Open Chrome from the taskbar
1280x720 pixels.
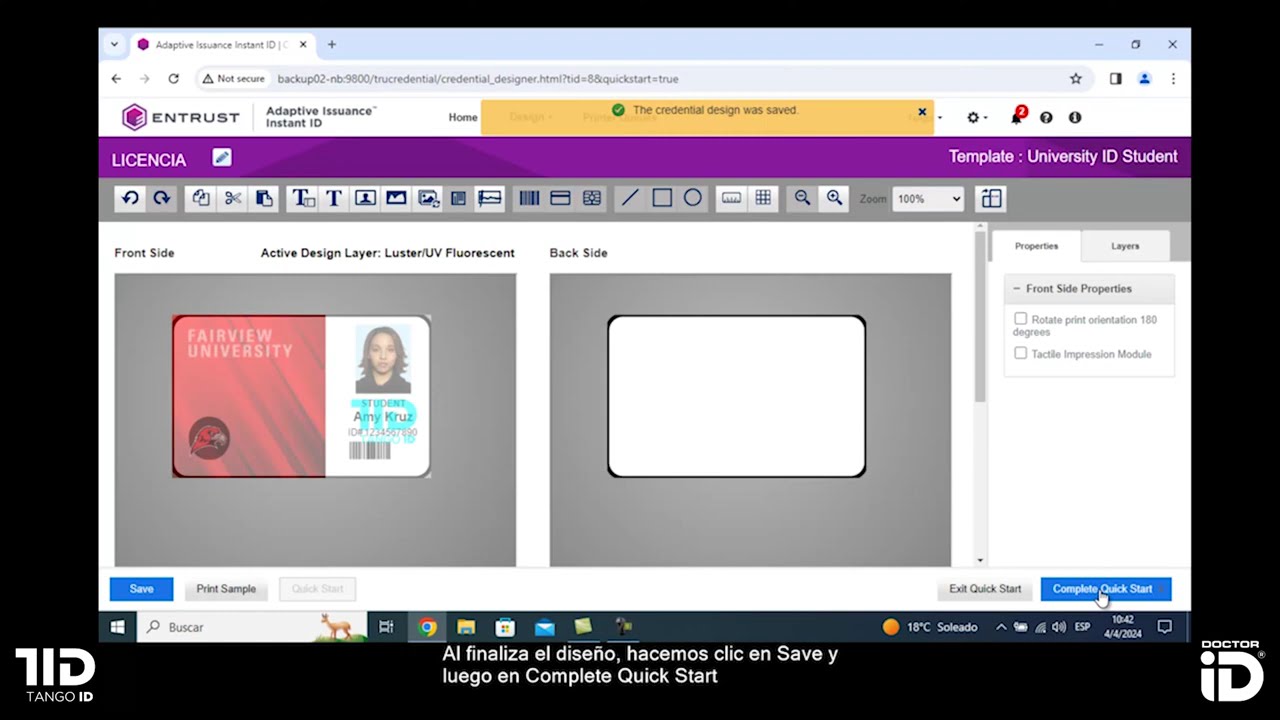point(427,627)
